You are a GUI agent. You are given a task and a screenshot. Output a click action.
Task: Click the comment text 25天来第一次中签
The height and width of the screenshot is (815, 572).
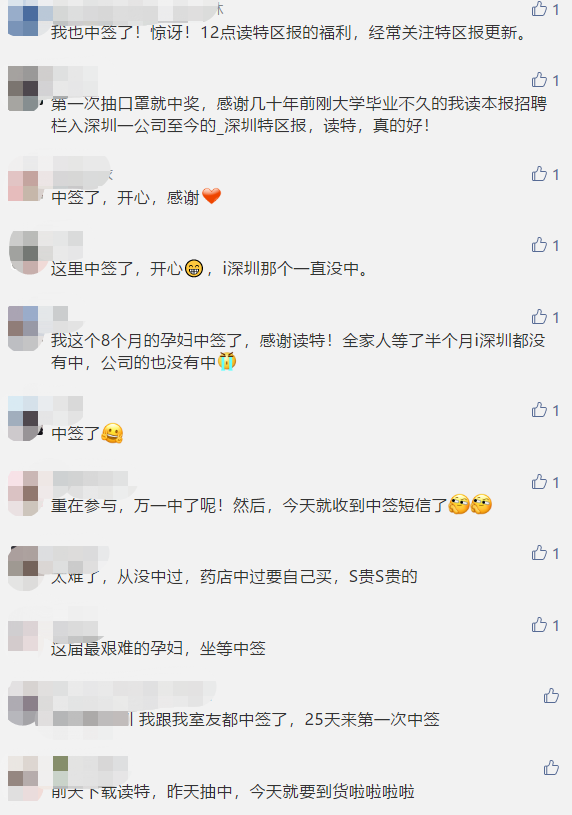[372, 720]
